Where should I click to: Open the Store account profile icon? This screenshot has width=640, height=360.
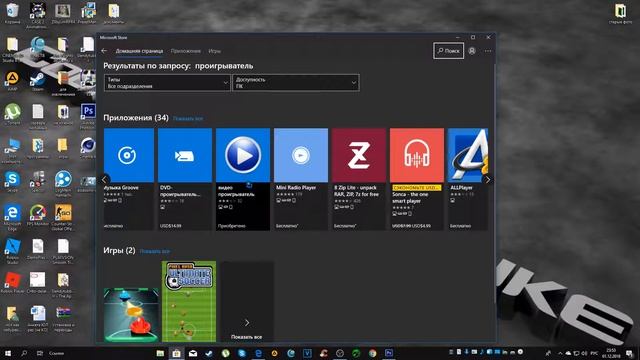tap(472, 51)
